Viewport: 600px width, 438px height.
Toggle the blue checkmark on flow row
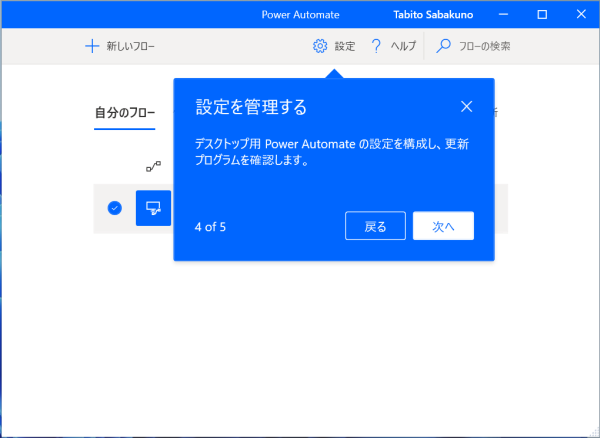(114, 208)
